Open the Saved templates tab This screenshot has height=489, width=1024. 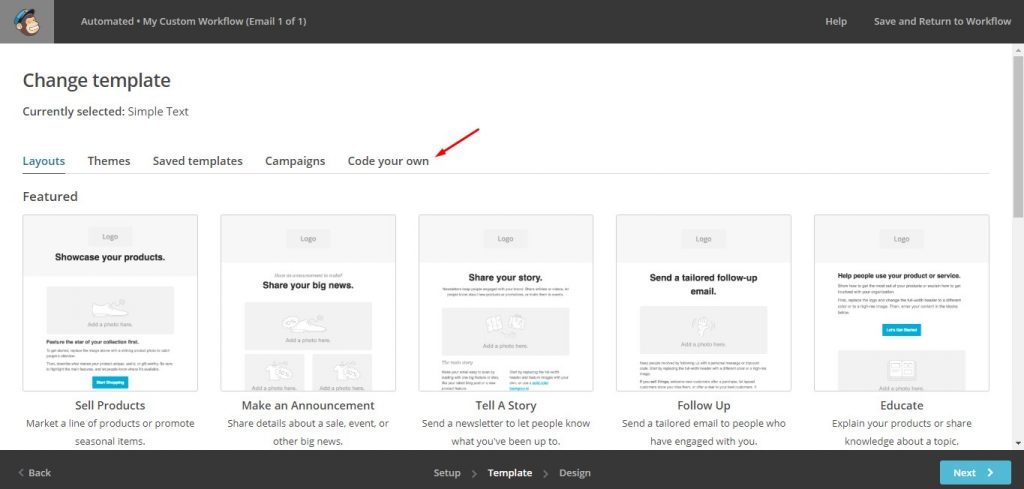point(198,161)
